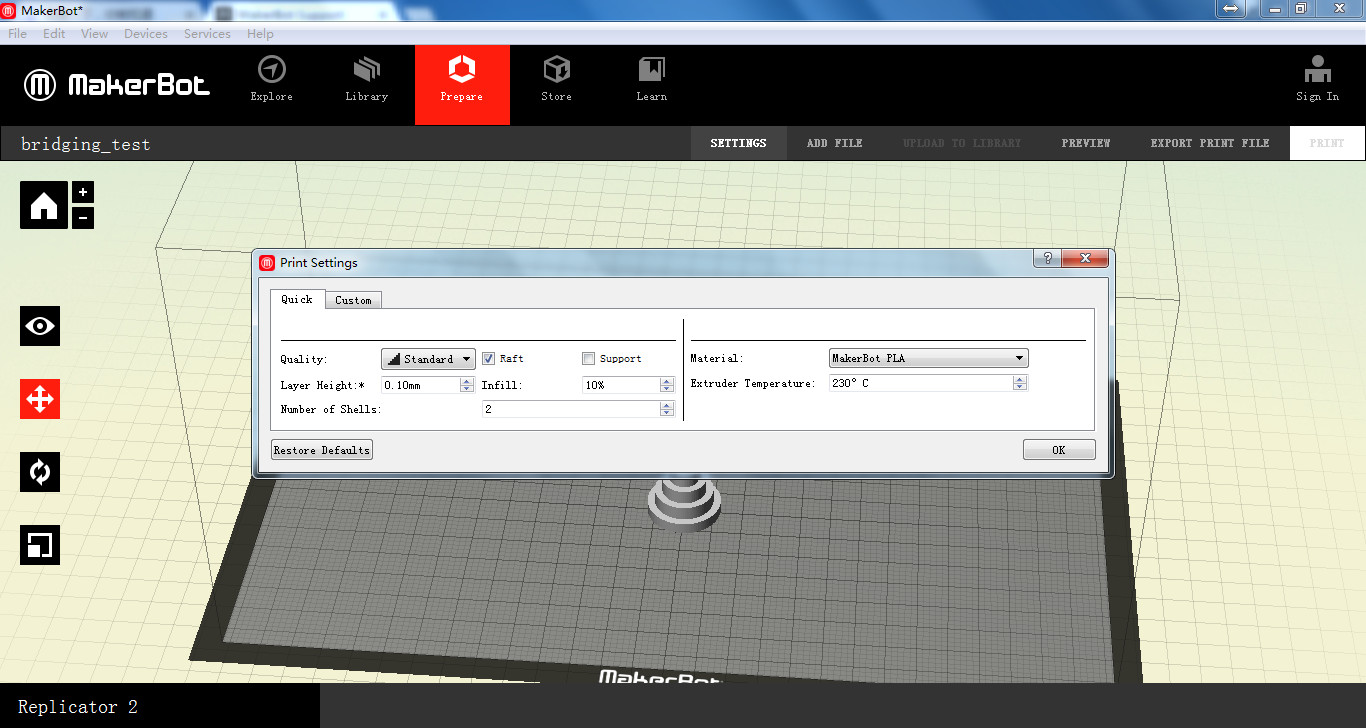The image size is (1366, 728).
Task: Reset view with the Home icon
Action: pos(44,205)
